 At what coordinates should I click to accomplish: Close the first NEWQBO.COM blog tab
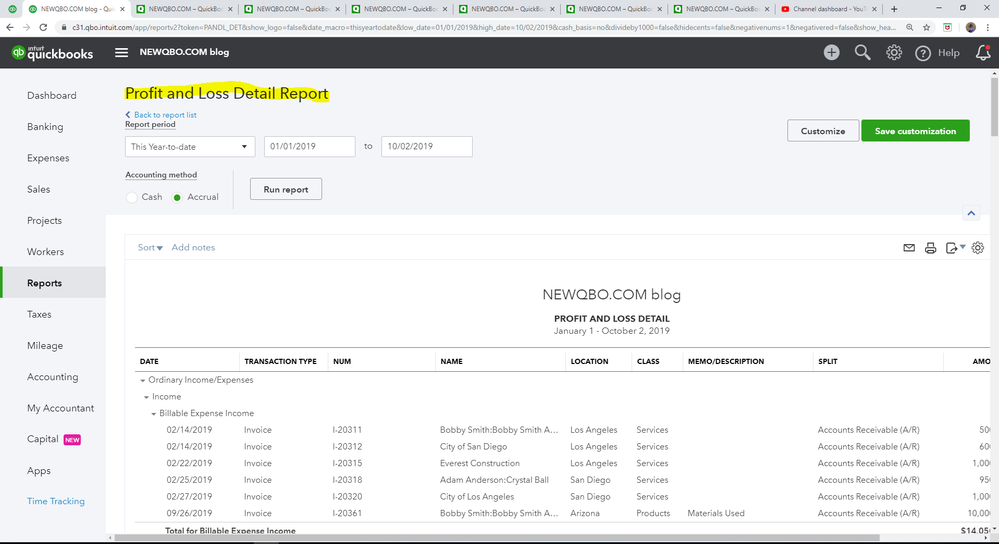click(x=122, y=9)
